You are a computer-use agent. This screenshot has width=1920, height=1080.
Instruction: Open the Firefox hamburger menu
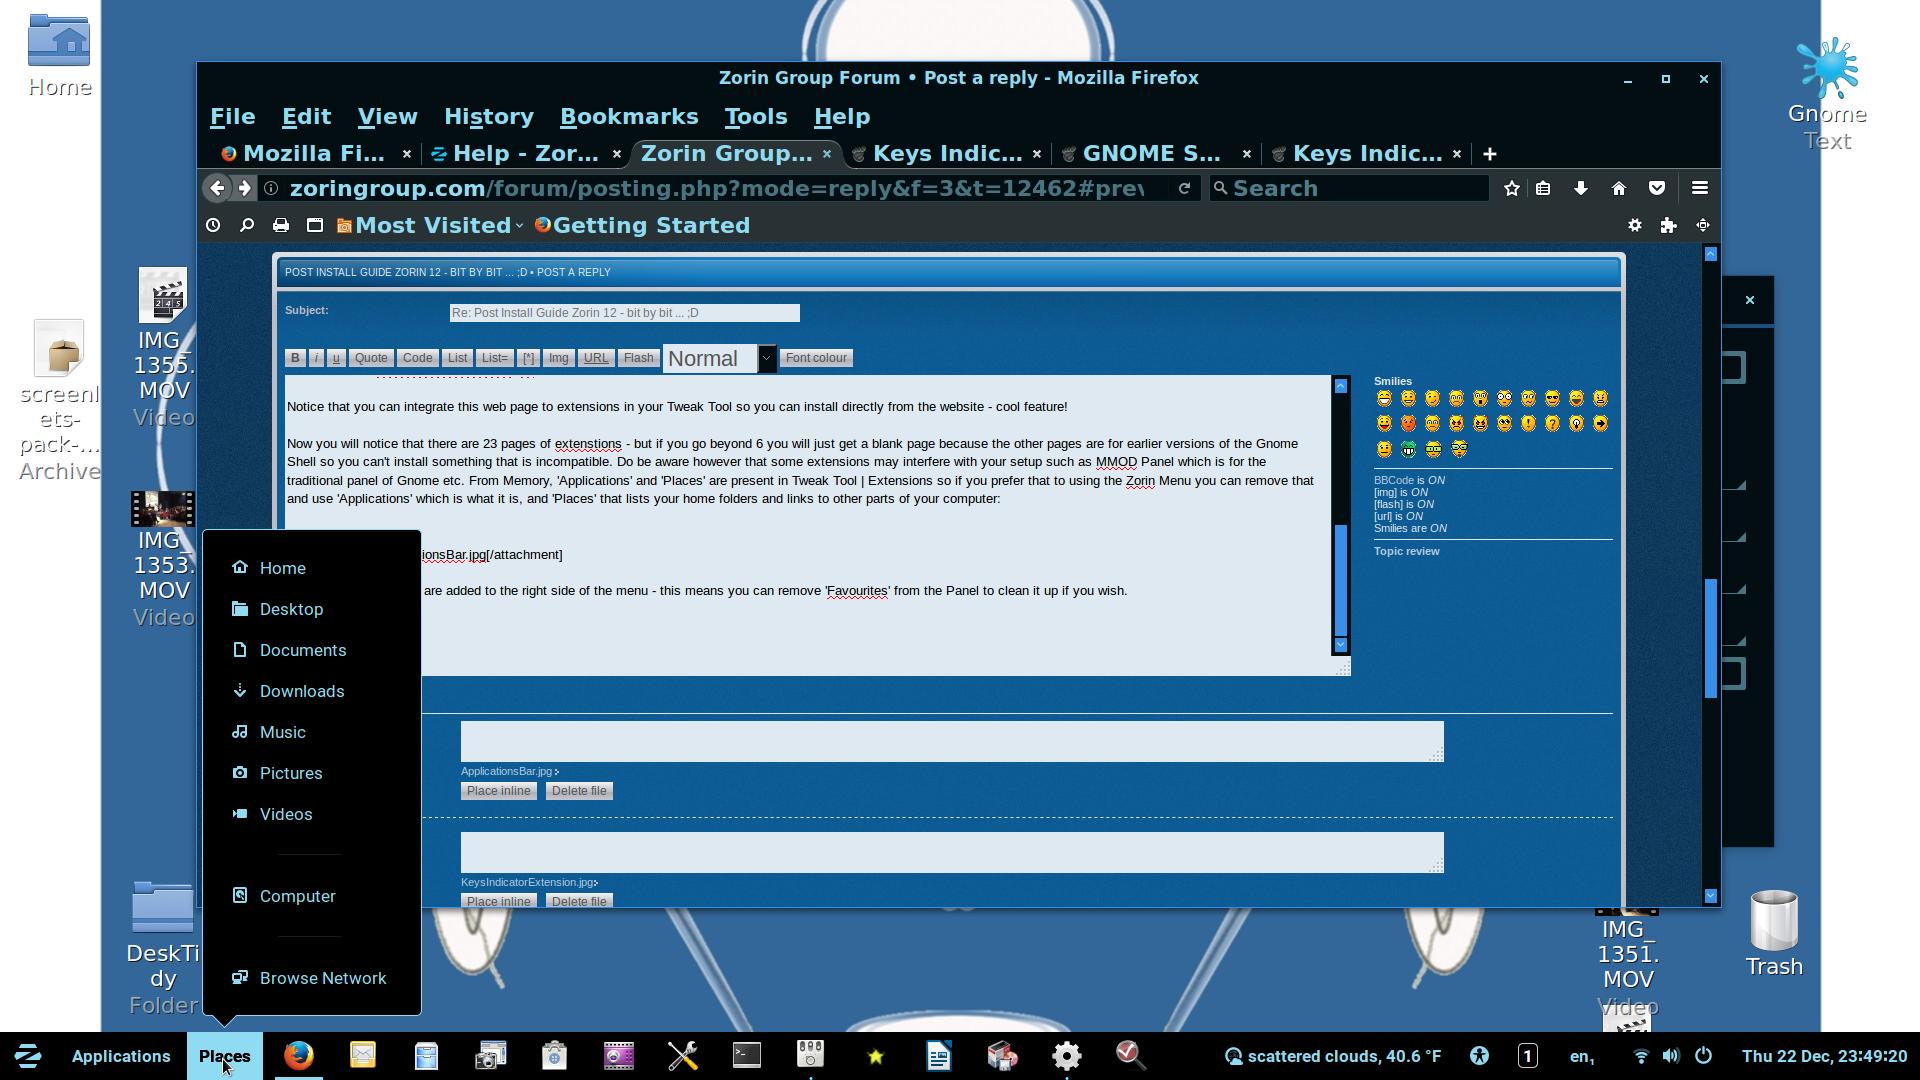[x=1699, y=188]
